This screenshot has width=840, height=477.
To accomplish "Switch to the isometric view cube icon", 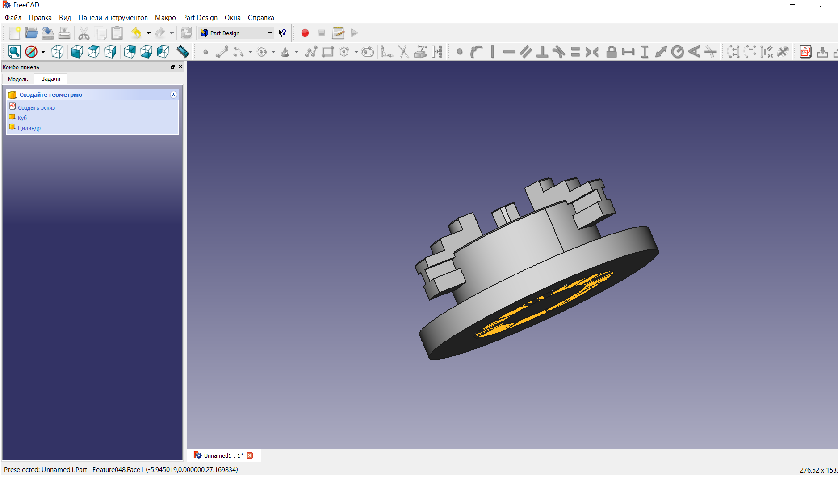I will 58,51.
